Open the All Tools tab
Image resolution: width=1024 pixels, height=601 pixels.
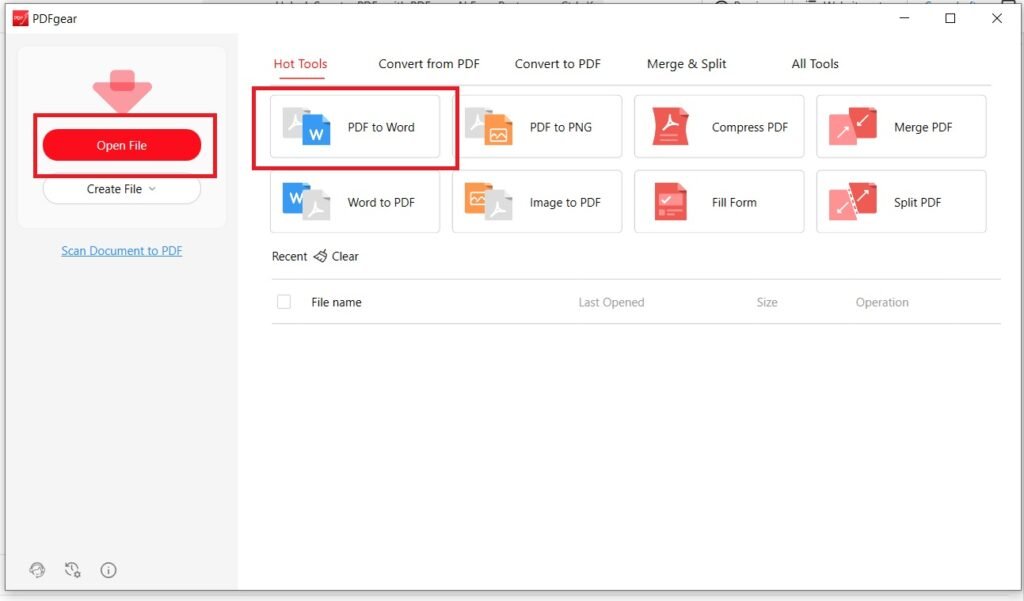point(815,63)
